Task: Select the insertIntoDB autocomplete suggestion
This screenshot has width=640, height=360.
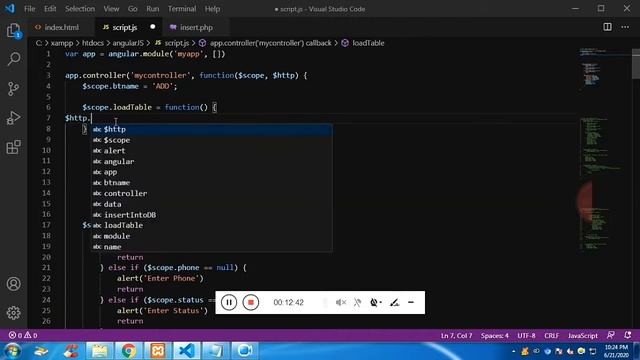Action: point(211,215)
